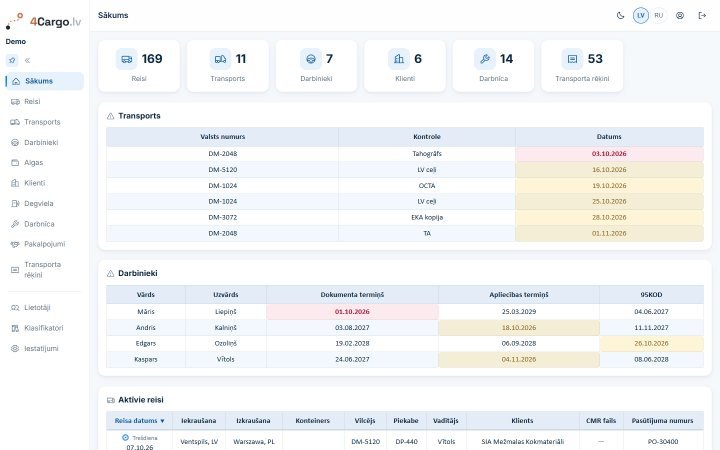This screenshot has height=450, width=720.
Task: Click the Degviela fuel pump icon
Action: pos(15,203)
